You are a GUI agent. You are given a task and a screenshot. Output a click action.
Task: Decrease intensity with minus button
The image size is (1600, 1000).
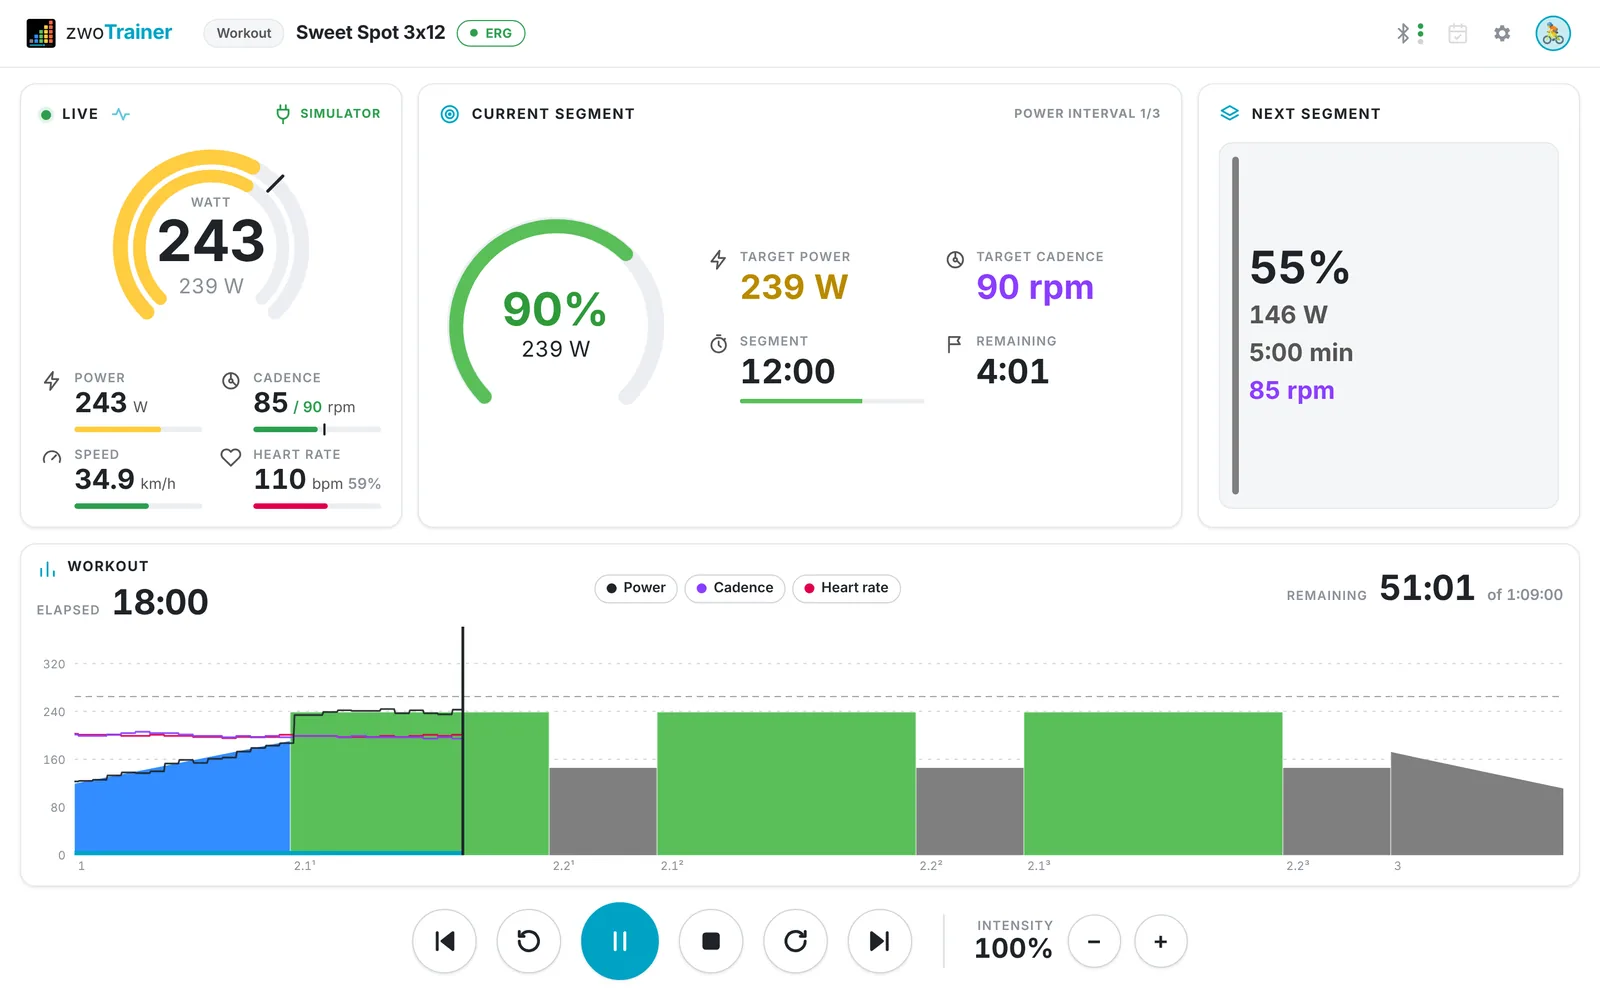[1094, 941]
